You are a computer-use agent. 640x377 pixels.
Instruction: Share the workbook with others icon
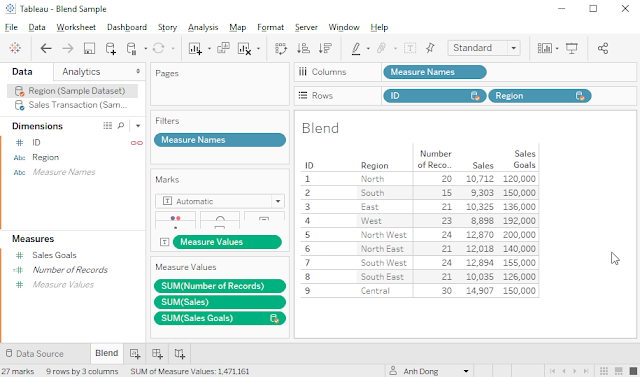point(603,48)
